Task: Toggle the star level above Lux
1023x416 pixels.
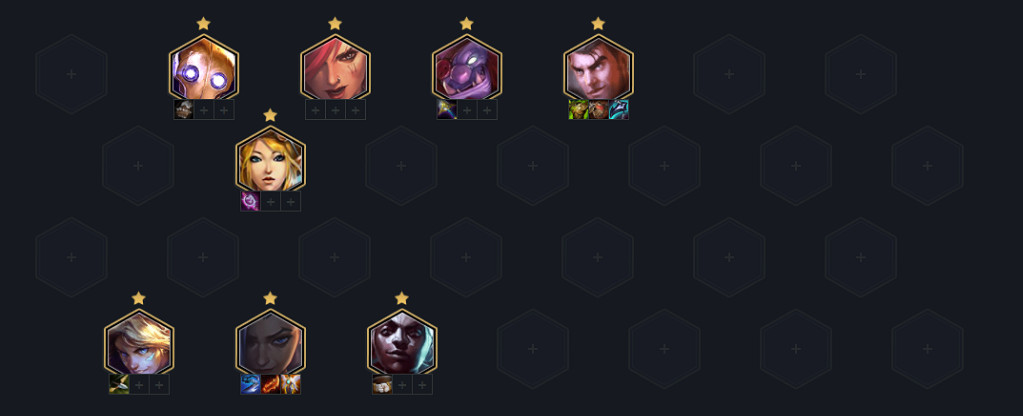Action: click(x=270, y=115)
